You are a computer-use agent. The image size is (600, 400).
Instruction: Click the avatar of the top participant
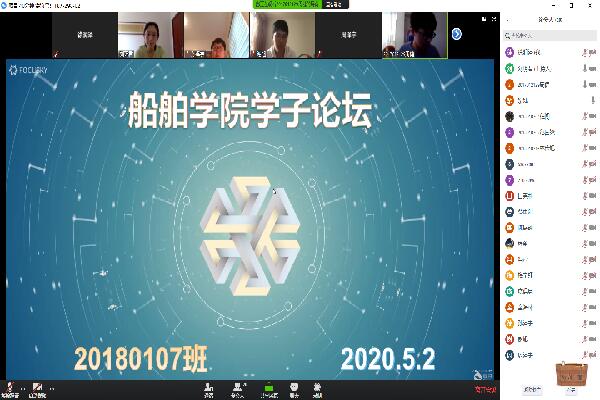coord(509,51)
